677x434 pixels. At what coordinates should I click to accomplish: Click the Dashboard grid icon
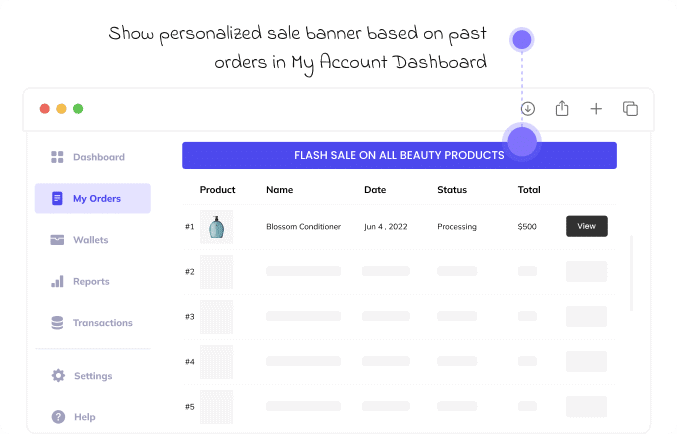[57, 157]
